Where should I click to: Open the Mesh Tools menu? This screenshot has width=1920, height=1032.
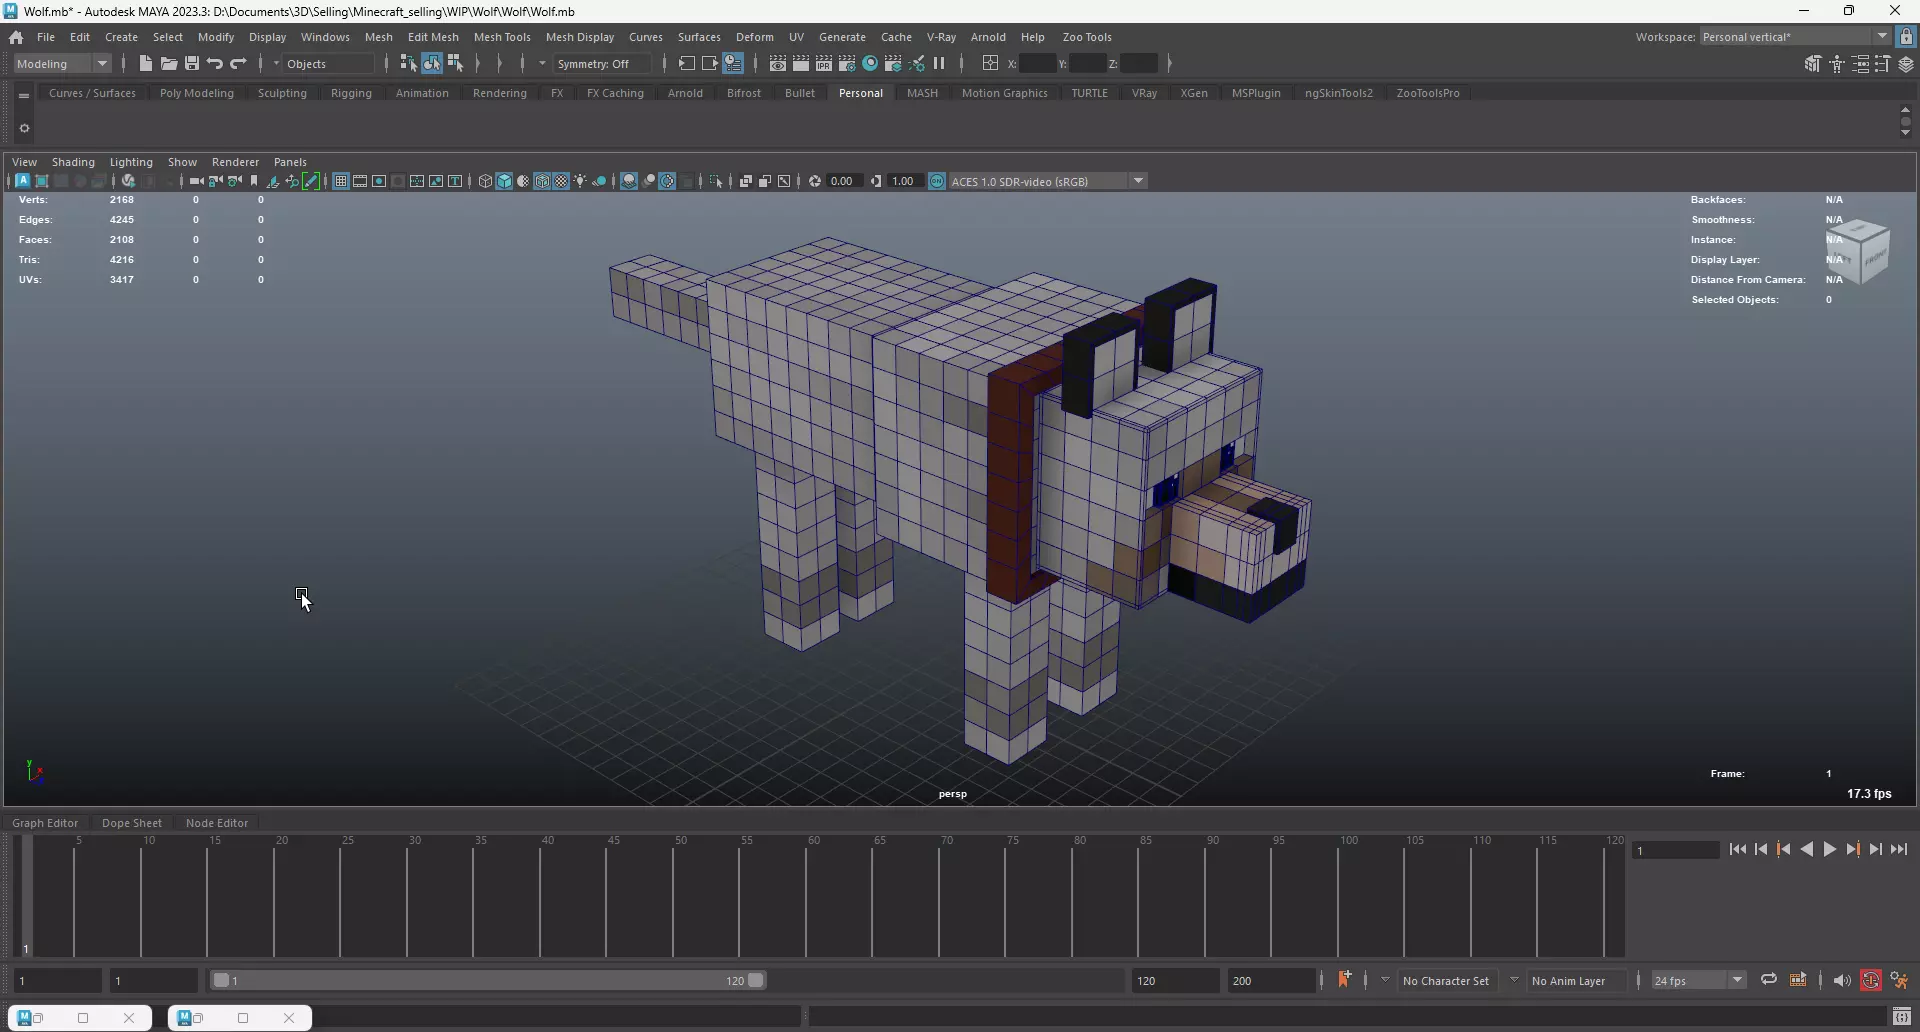pos(502,37)
